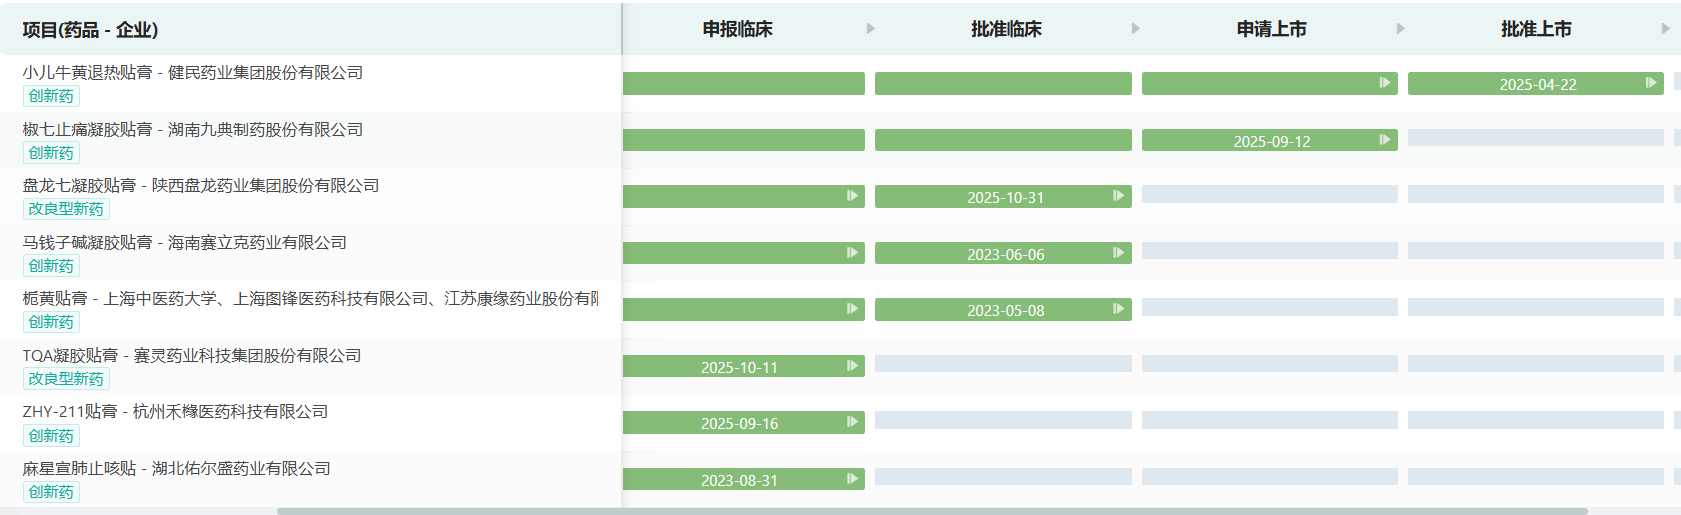Click arrow icon in 椒七止痛凝胶贴膏 2025-09-12 bar
The height and width of the screenshot is (515, 1681).
point(1385,140)
